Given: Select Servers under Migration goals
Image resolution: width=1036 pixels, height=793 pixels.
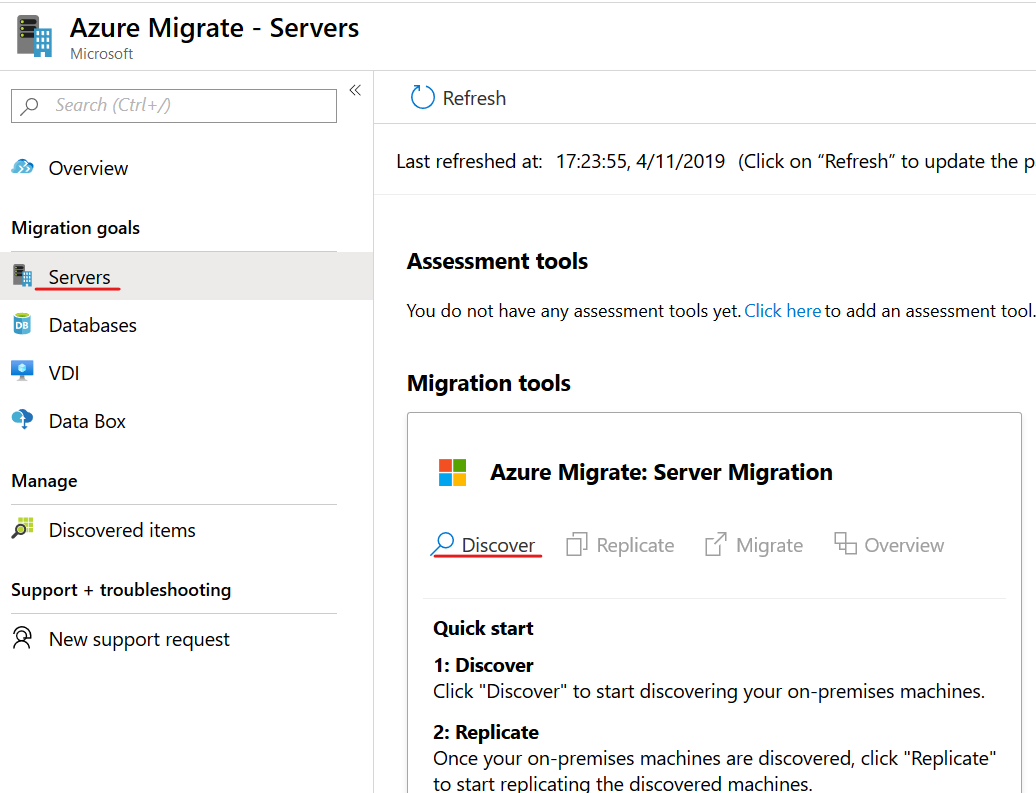Looking at the screenshot, I should (79, 277).
